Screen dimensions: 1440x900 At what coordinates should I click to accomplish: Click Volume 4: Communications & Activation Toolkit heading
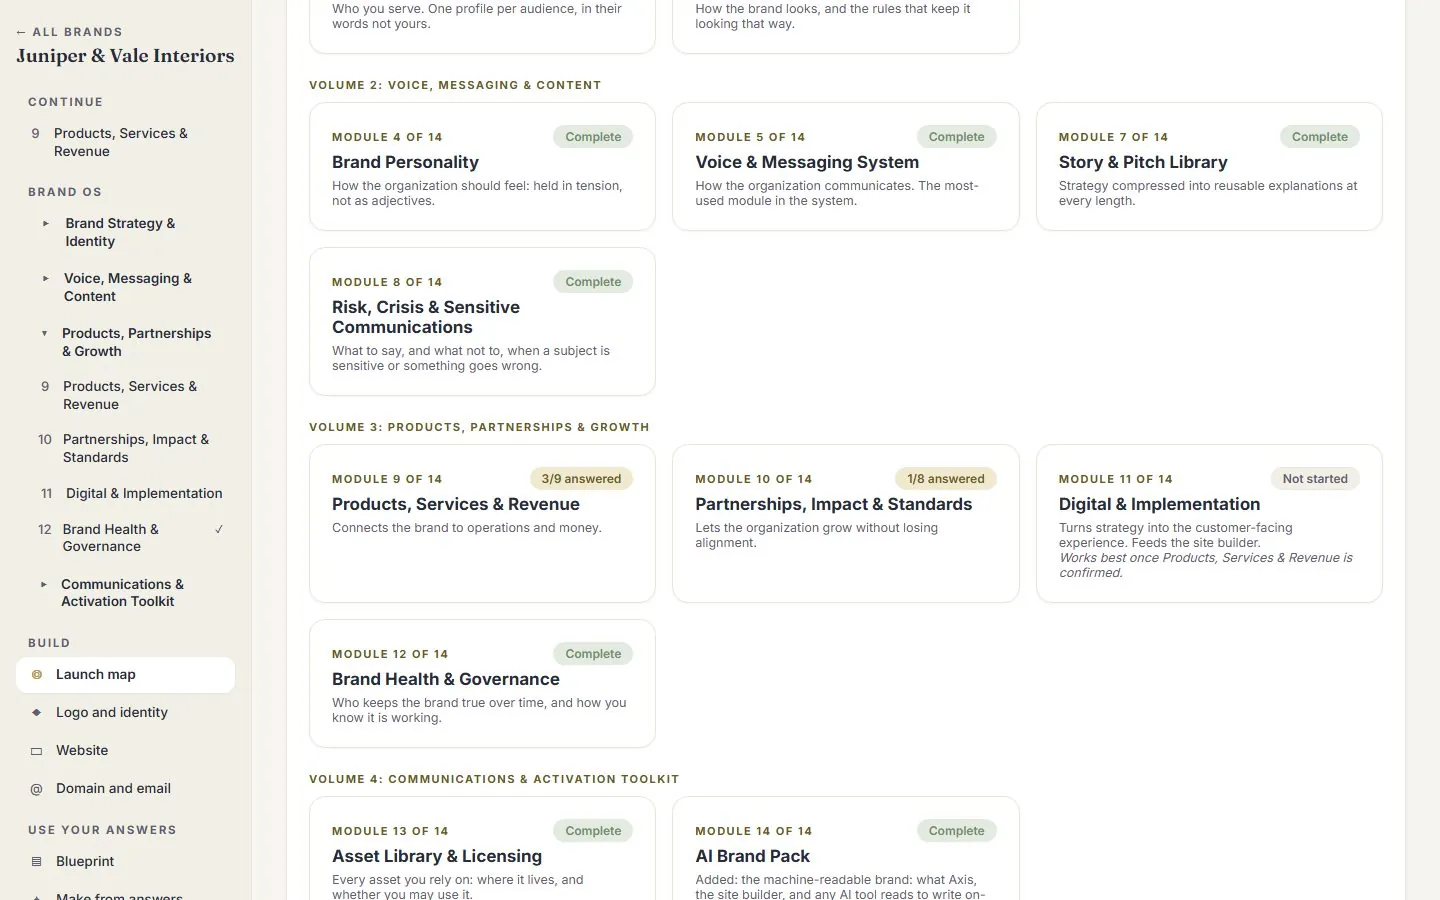pyautogui.click(x=494, y=779)
